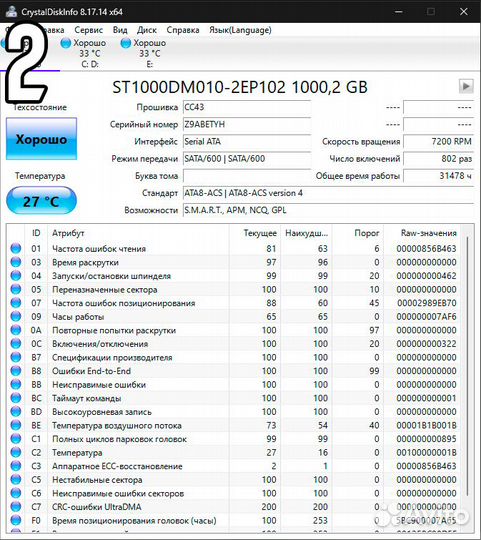The height and width of the screenshot is (540, 481).
Task: Click raw value 000000007AF6
Action: pos(427,316)
